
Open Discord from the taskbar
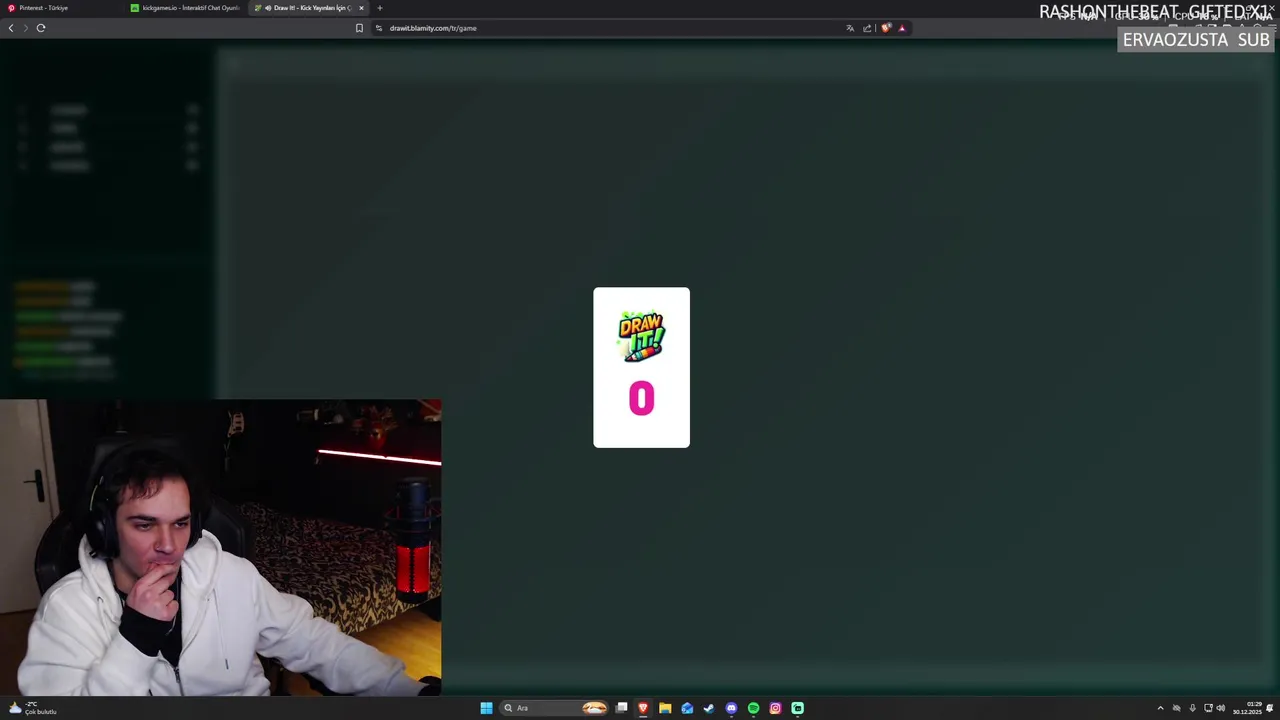[x=731, y=708]
